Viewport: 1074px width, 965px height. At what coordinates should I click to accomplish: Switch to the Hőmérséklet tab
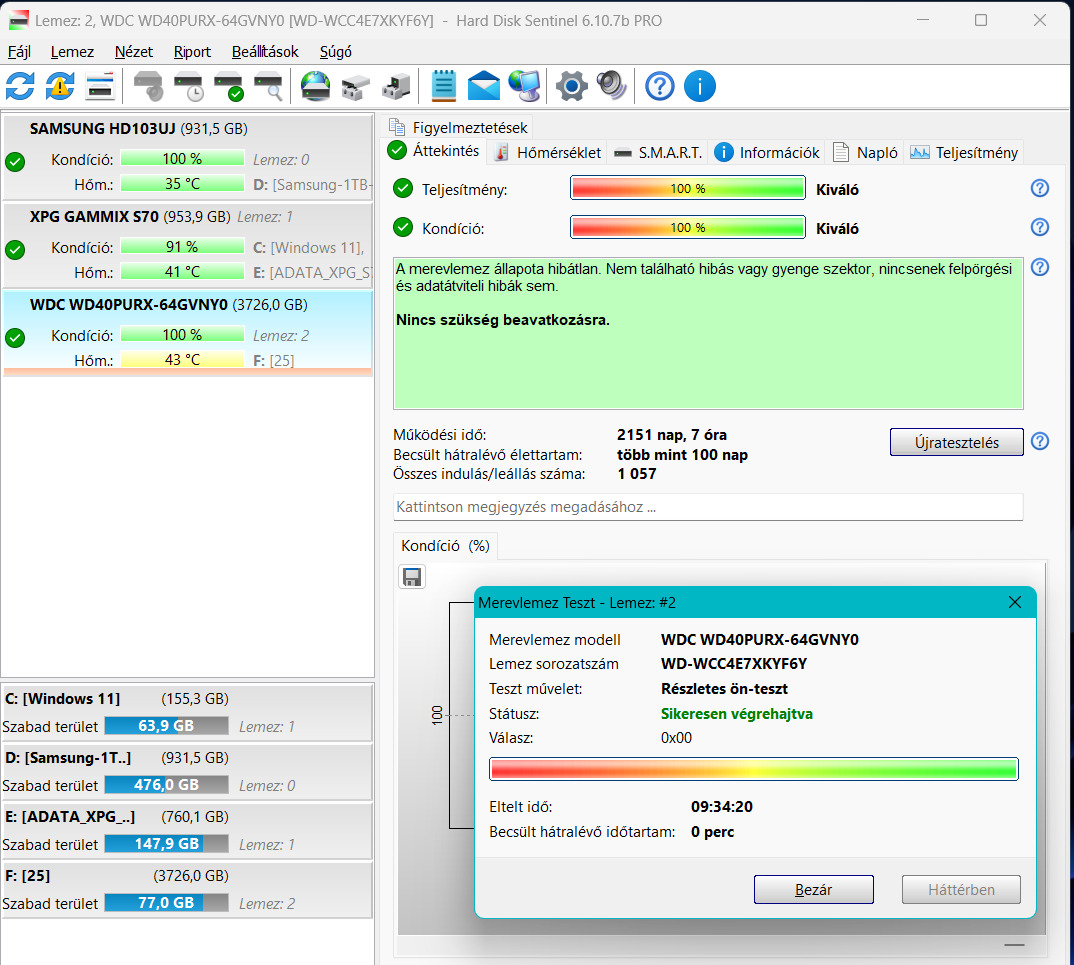pos(547,153)
